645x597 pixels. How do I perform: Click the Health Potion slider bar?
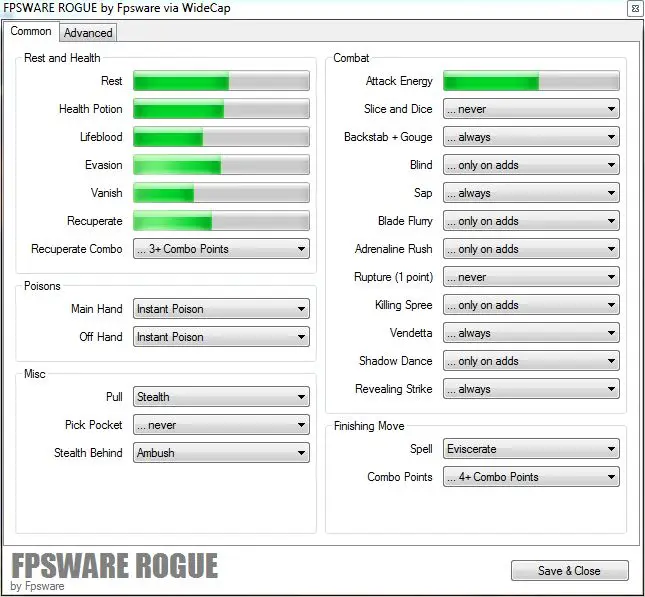pyautogui.click(x=221, y=109)
